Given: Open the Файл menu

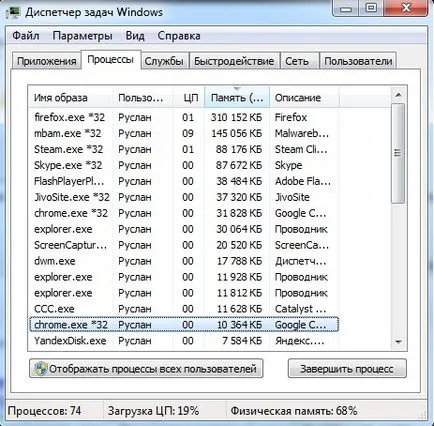Looking at the screenshot, I should click(x=26, y=35).
